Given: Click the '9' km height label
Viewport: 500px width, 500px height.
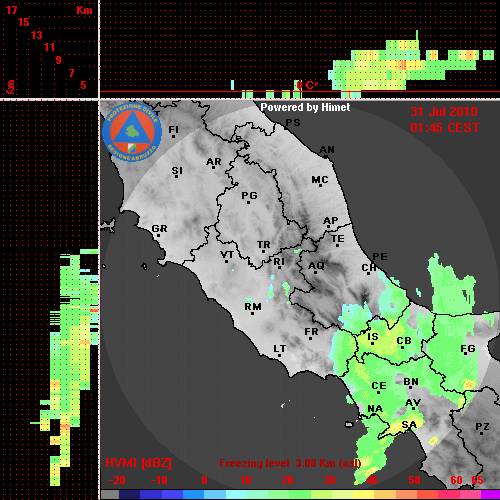Looking at the screenshot, I should click(59, 60).
